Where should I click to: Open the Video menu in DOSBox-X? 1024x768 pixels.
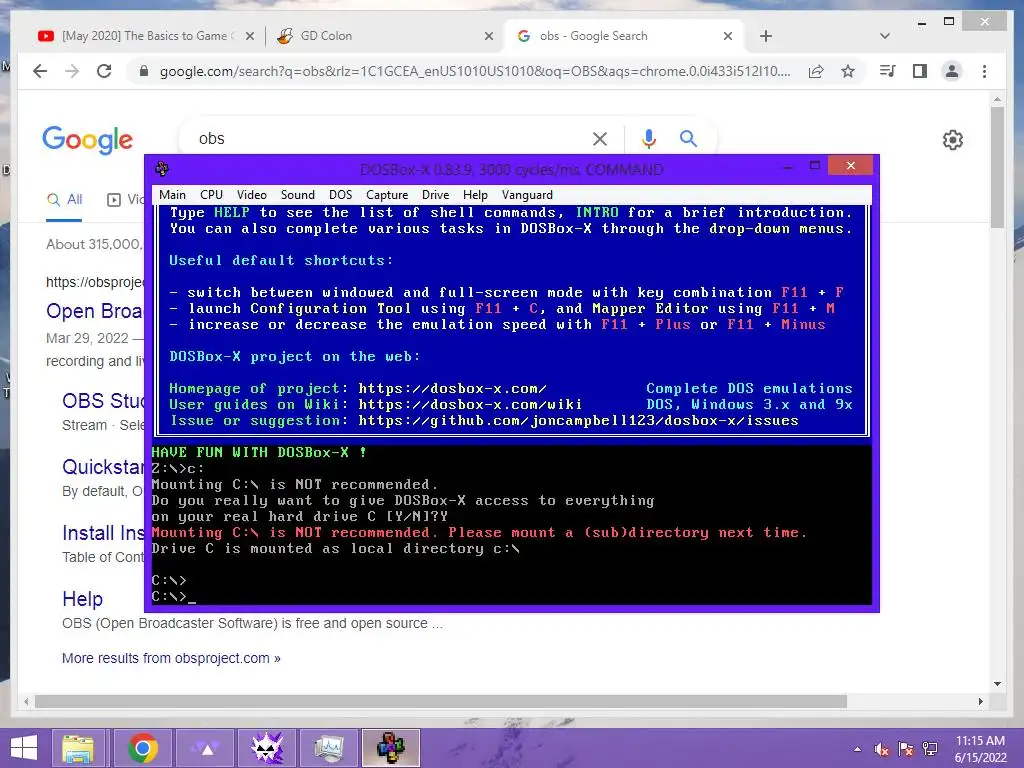click(x=251, y=195)
